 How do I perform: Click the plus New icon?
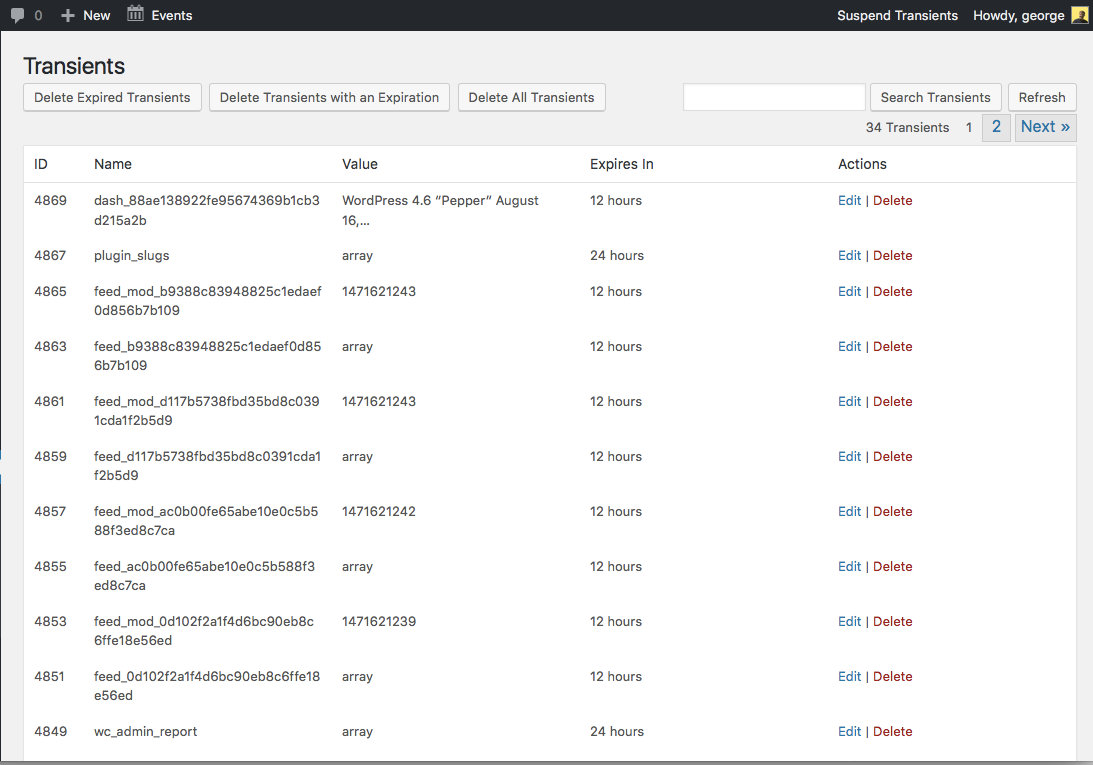point(68,15)
